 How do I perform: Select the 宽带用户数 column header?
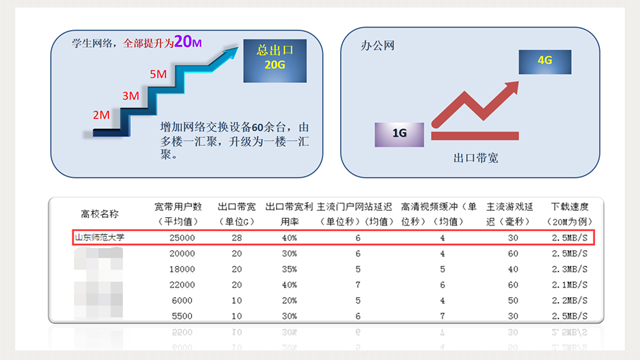click(178, 214)
